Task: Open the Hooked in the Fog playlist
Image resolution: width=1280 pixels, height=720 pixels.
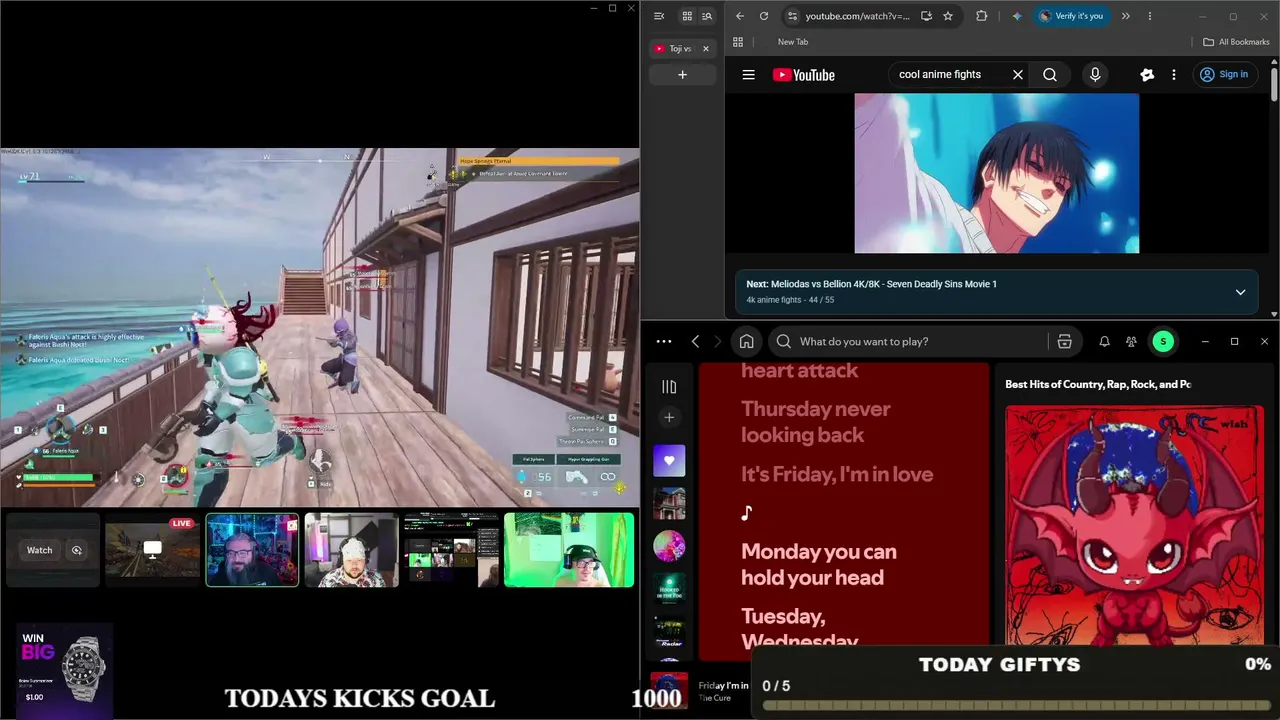Action: (x=669, y=589)
